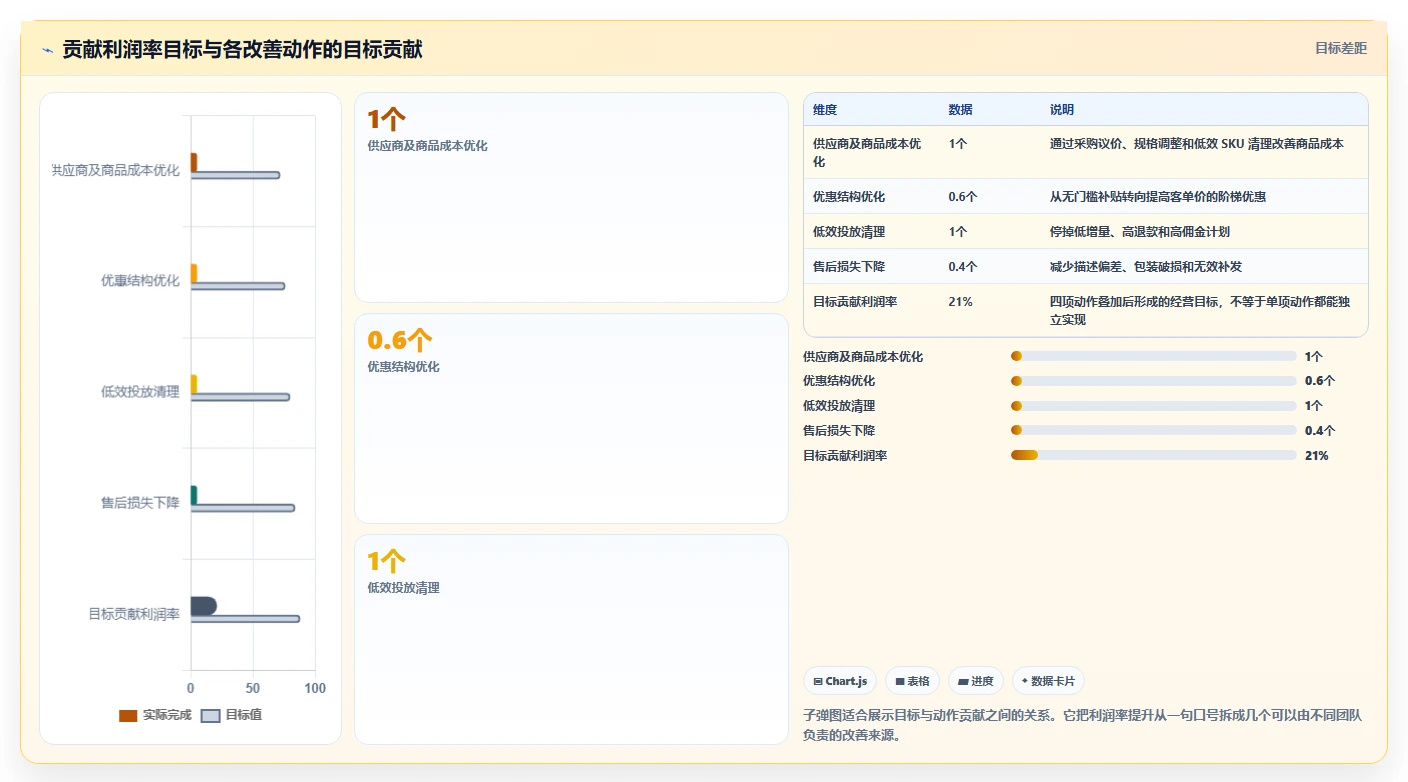
Task: Select table row 优惠结构优化
Action: coord(1085,196)
